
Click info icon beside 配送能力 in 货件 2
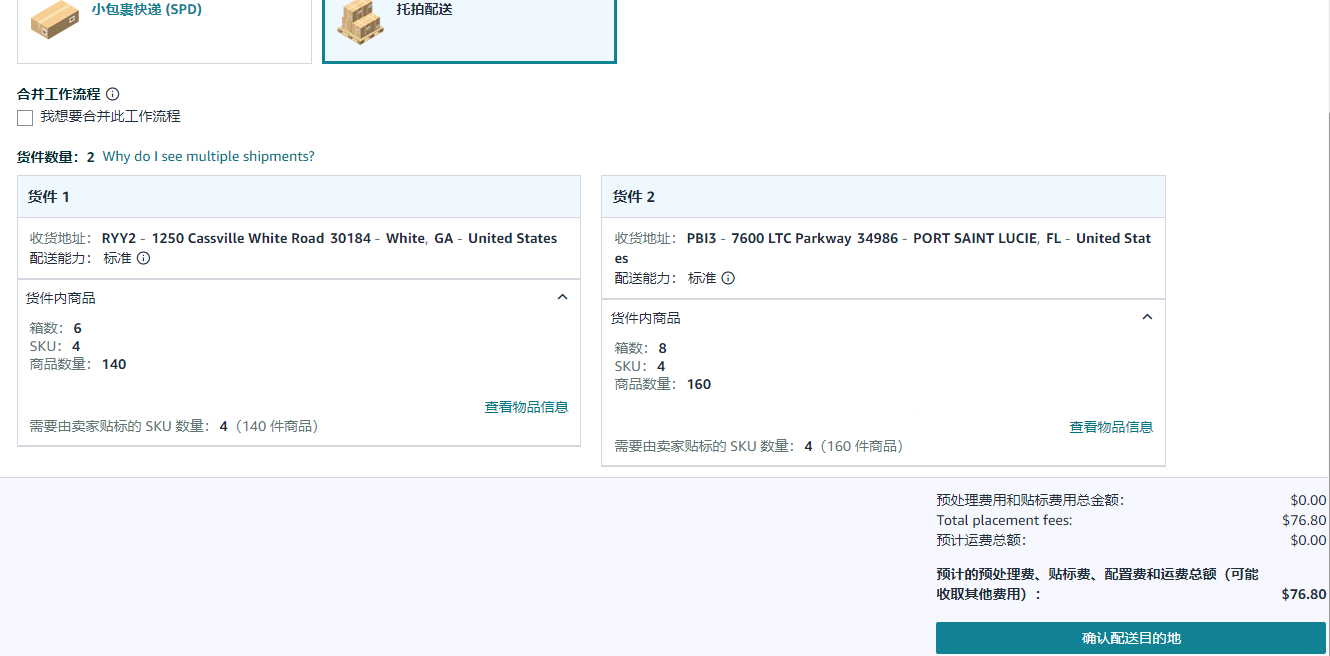coord(728,278)
